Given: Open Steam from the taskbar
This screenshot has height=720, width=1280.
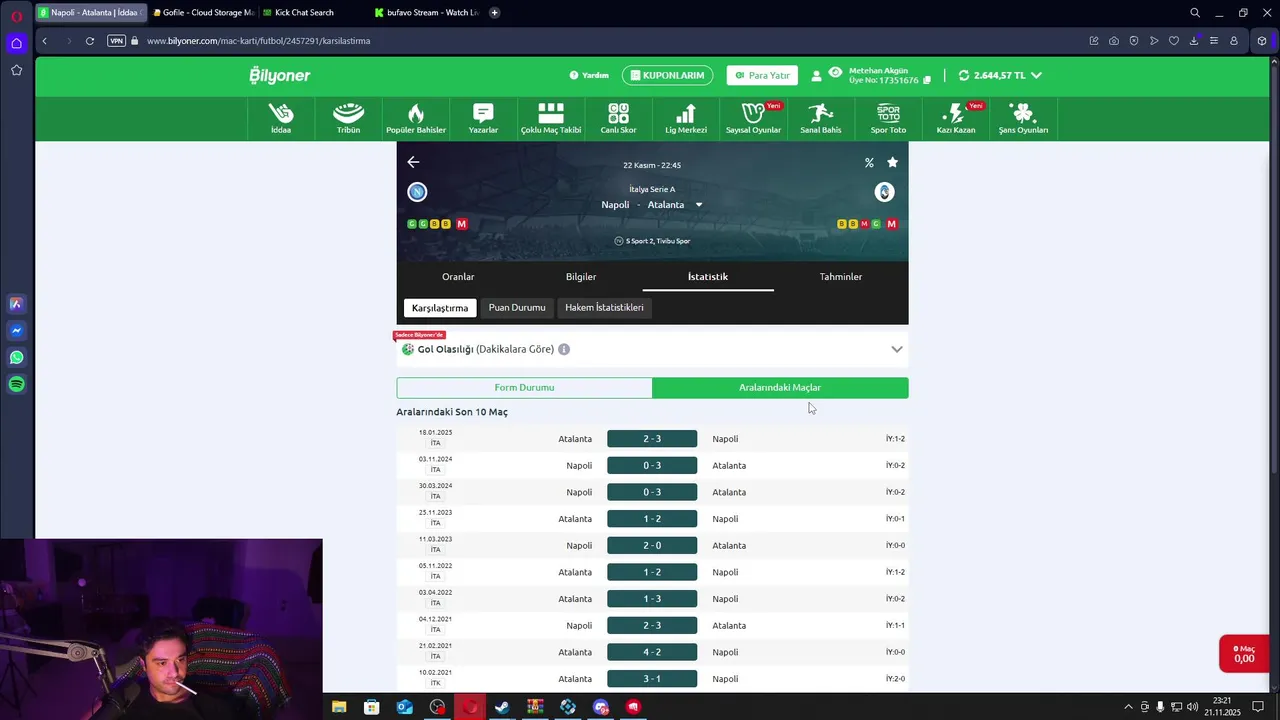Looking at the screenshot, I should pos(502,707).
